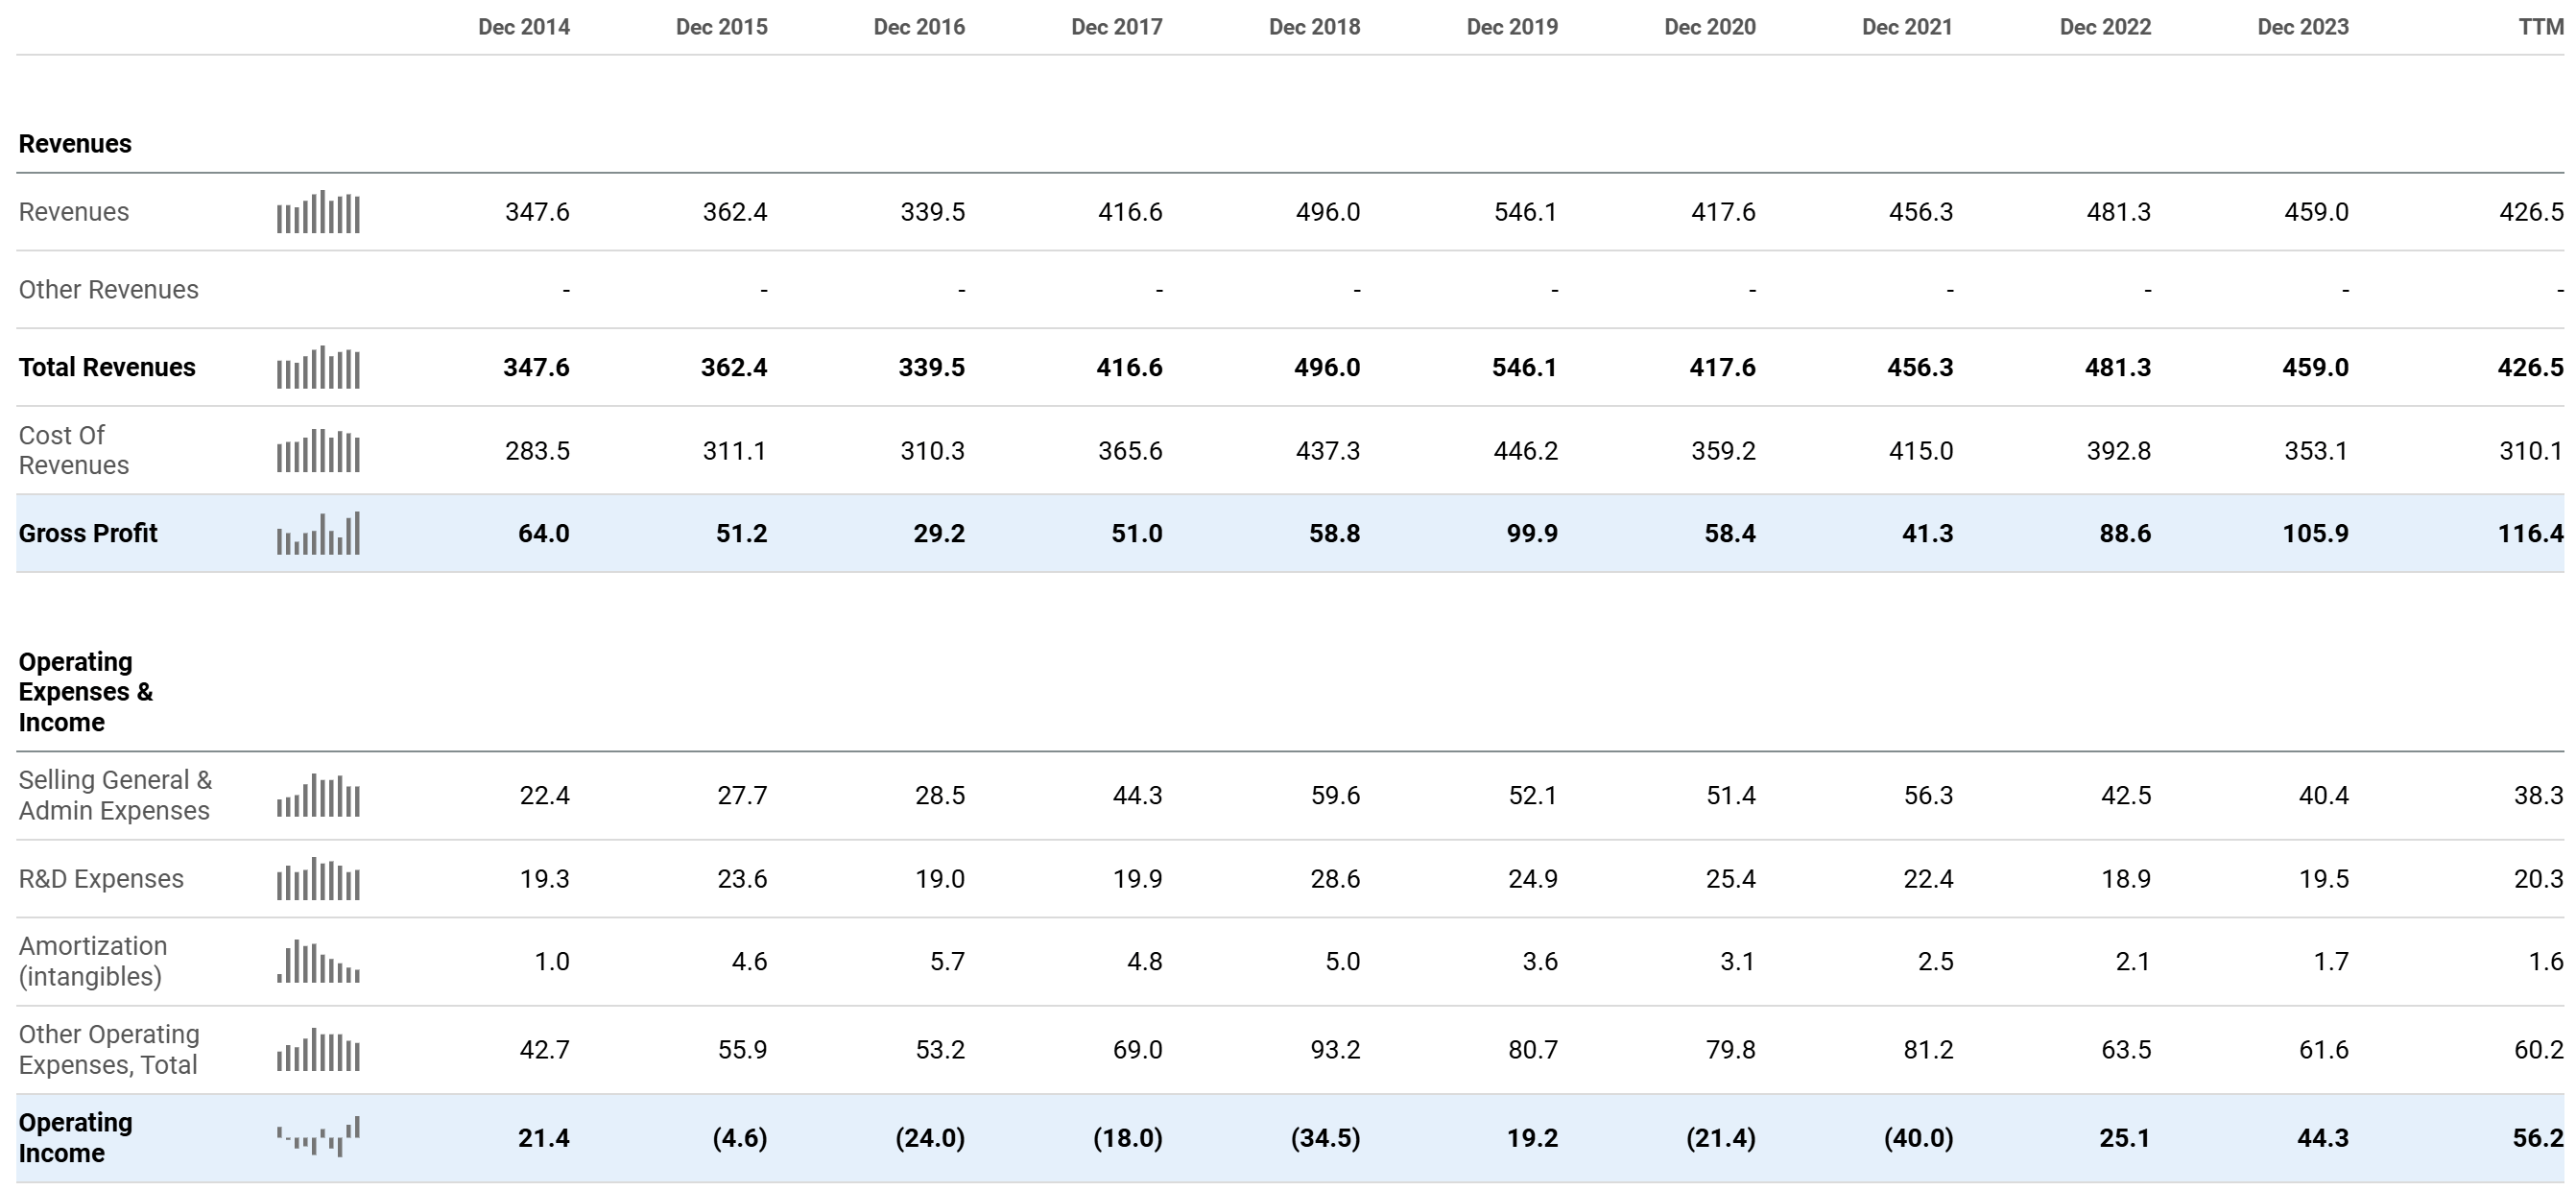Select the Dec 2014 column header
The image size is (2576, 1190).
(523, 27)
